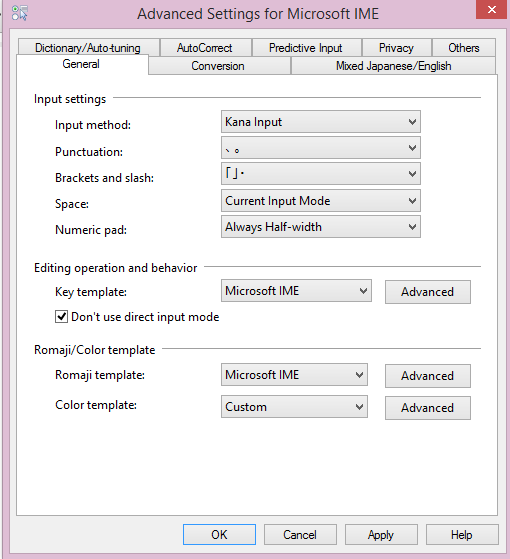Expand the Color template dropdown
The width and height of the screenshot is (510, 559).
coord(294,407)
